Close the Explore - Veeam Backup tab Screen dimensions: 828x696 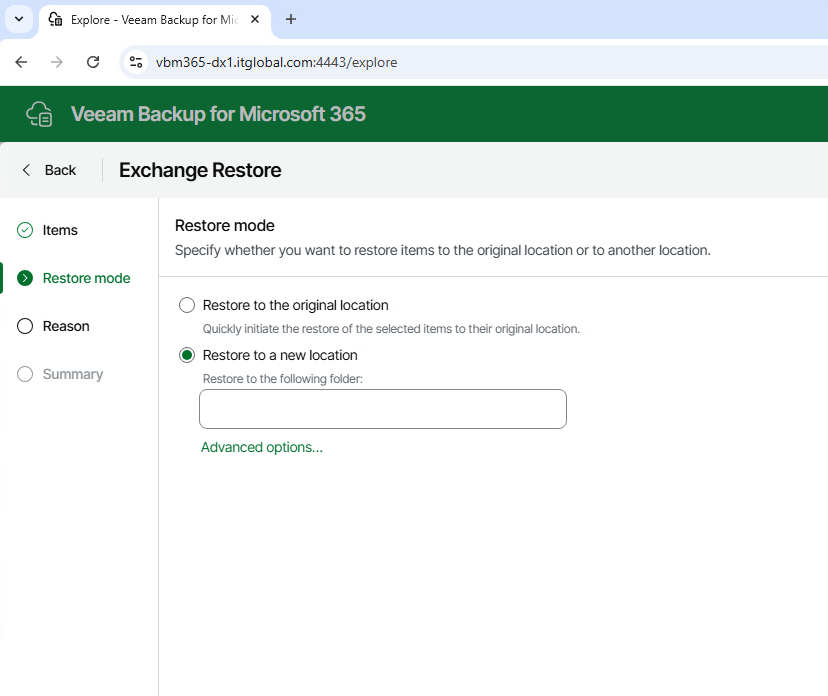[255, 20]
